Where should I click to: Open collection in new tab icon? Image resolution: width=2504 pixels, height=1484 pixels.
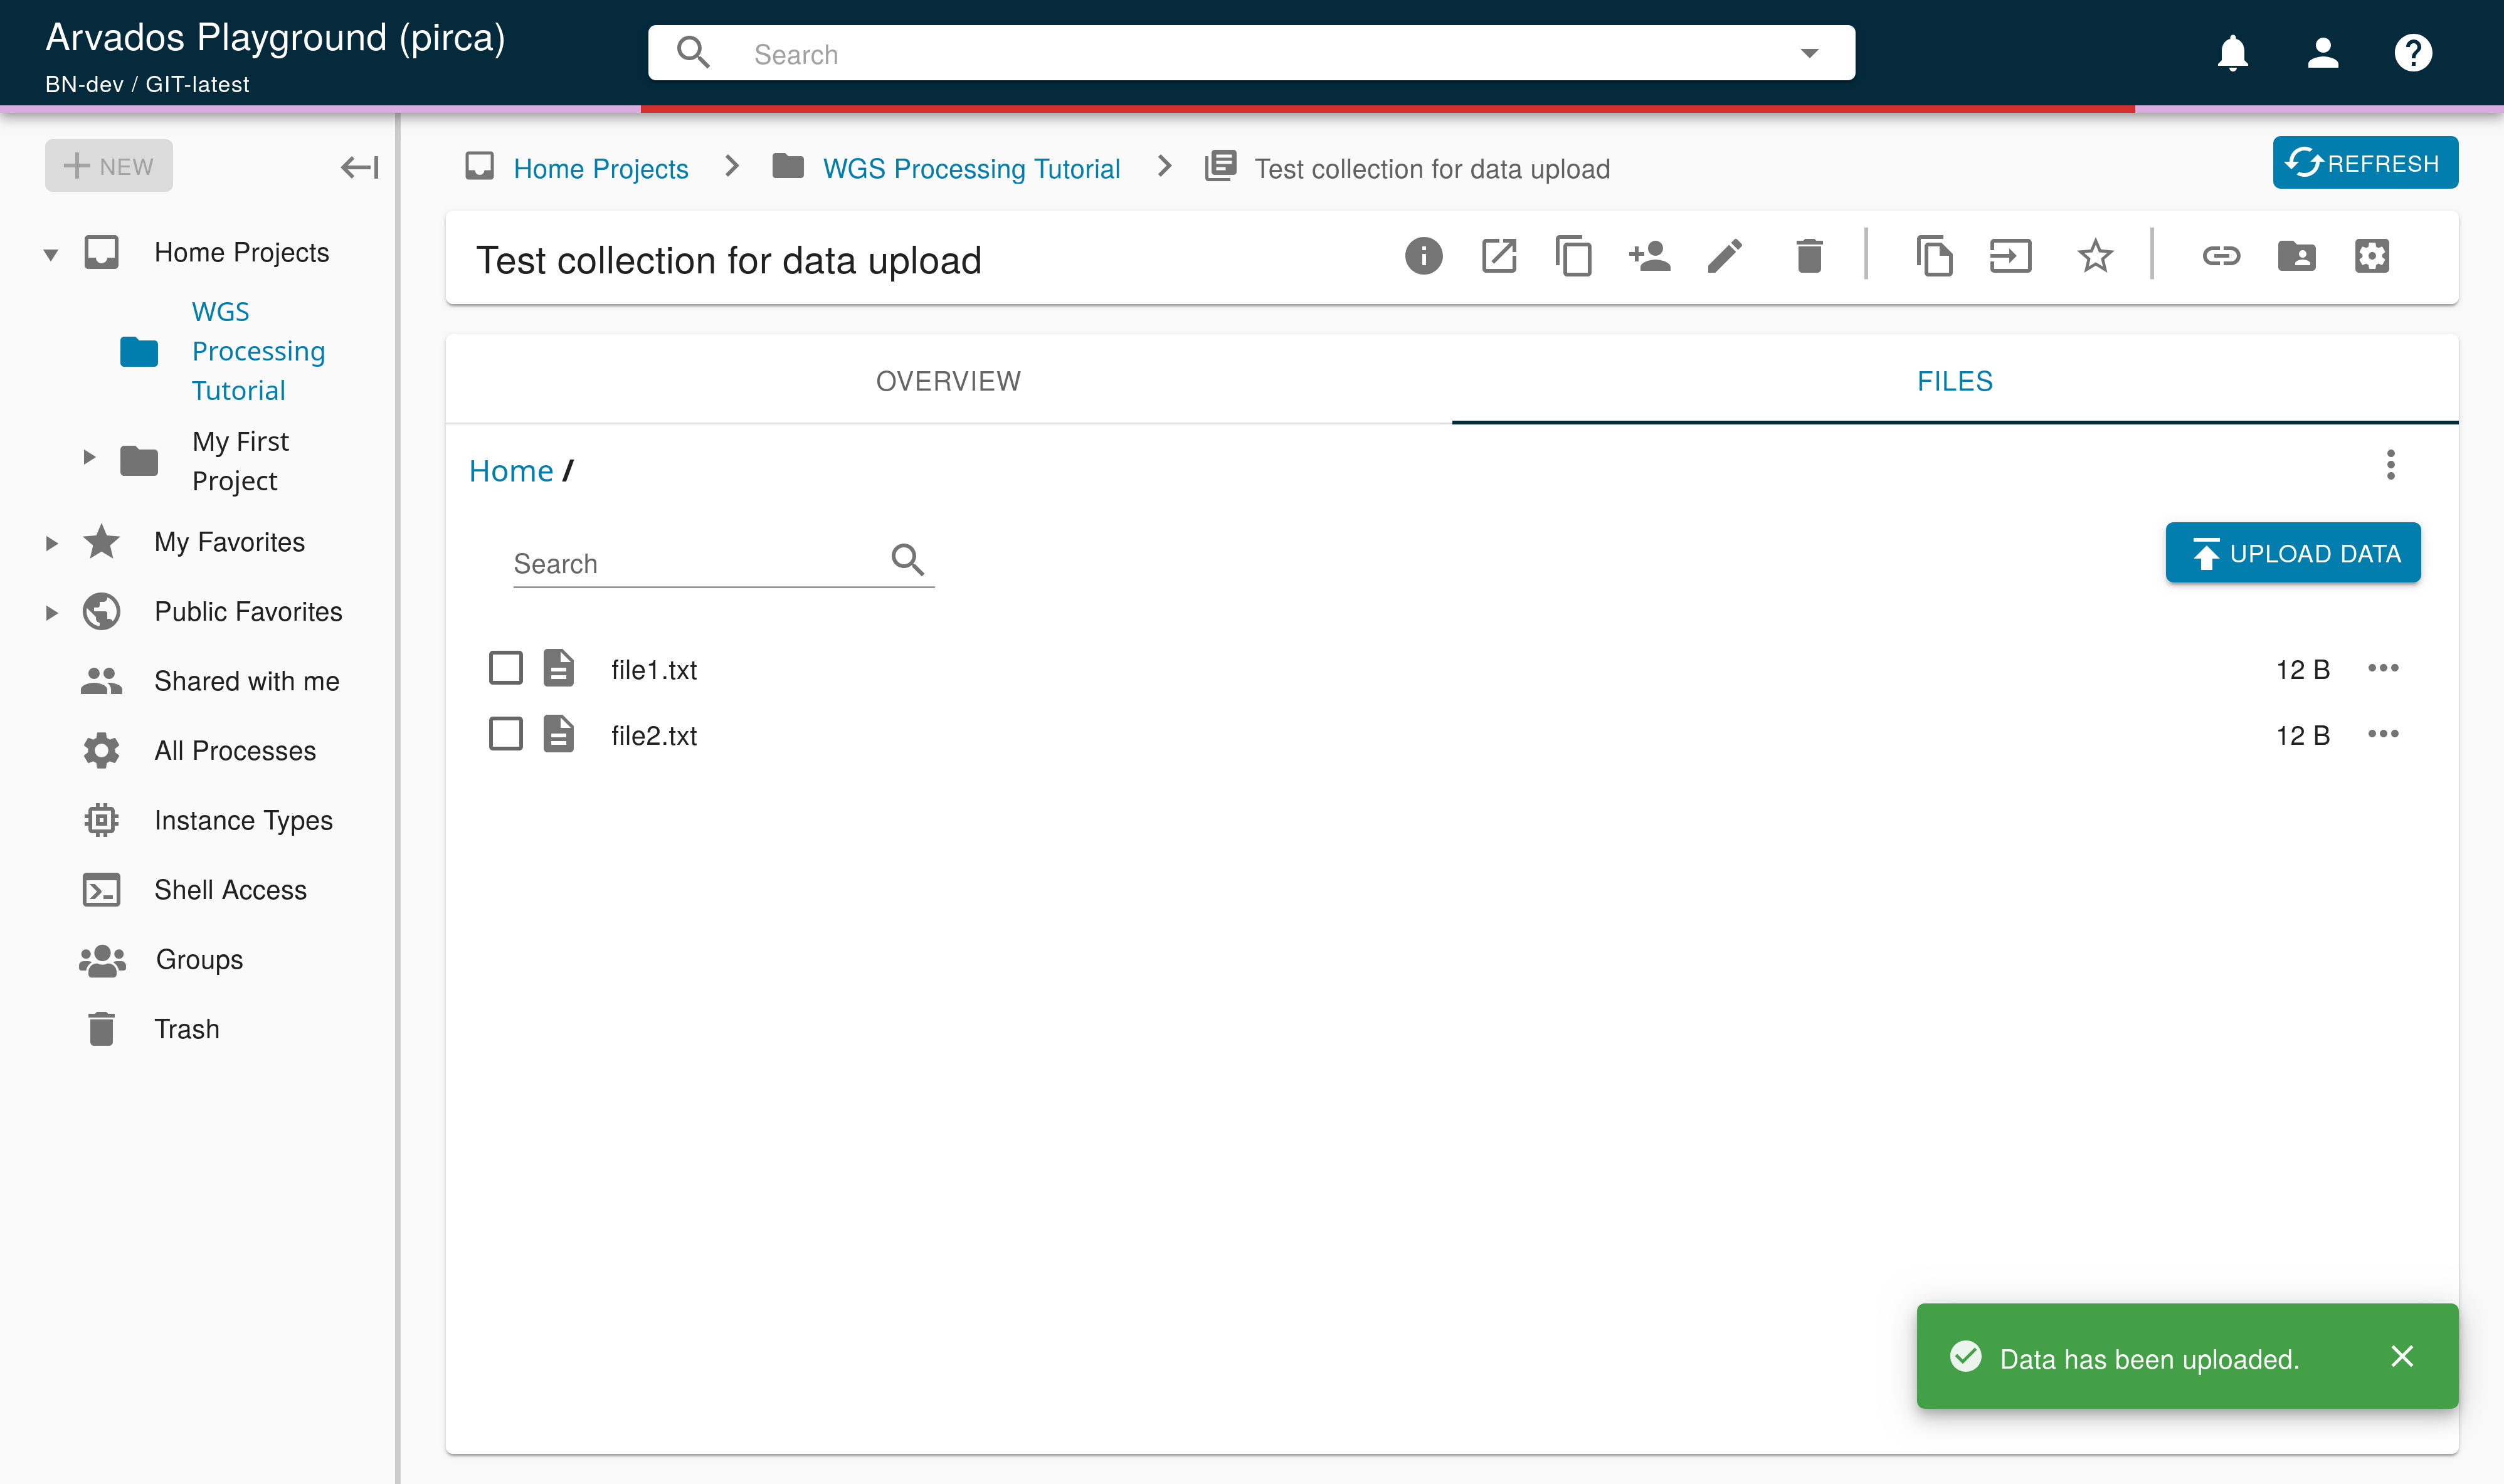point(1498,256)
